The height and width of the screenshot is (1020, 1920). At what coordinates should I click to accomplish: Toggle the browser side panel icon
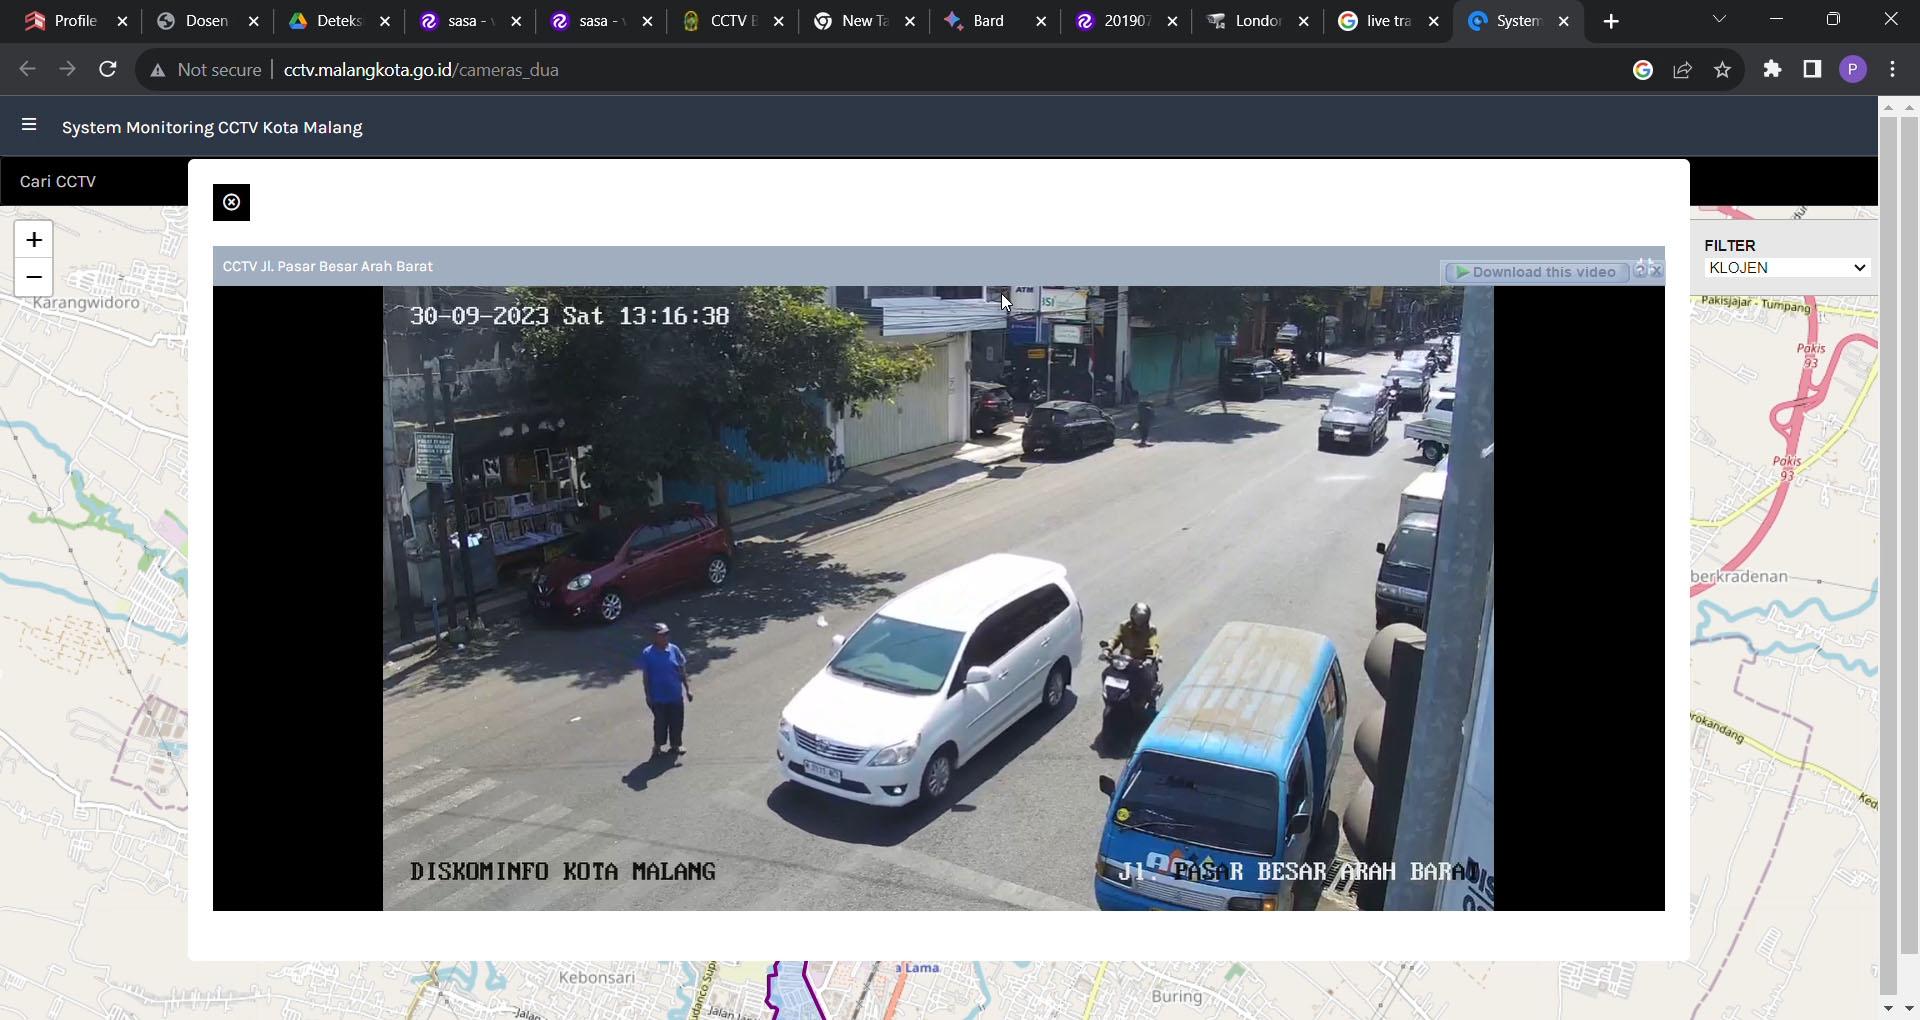[x=1812, y=69]
